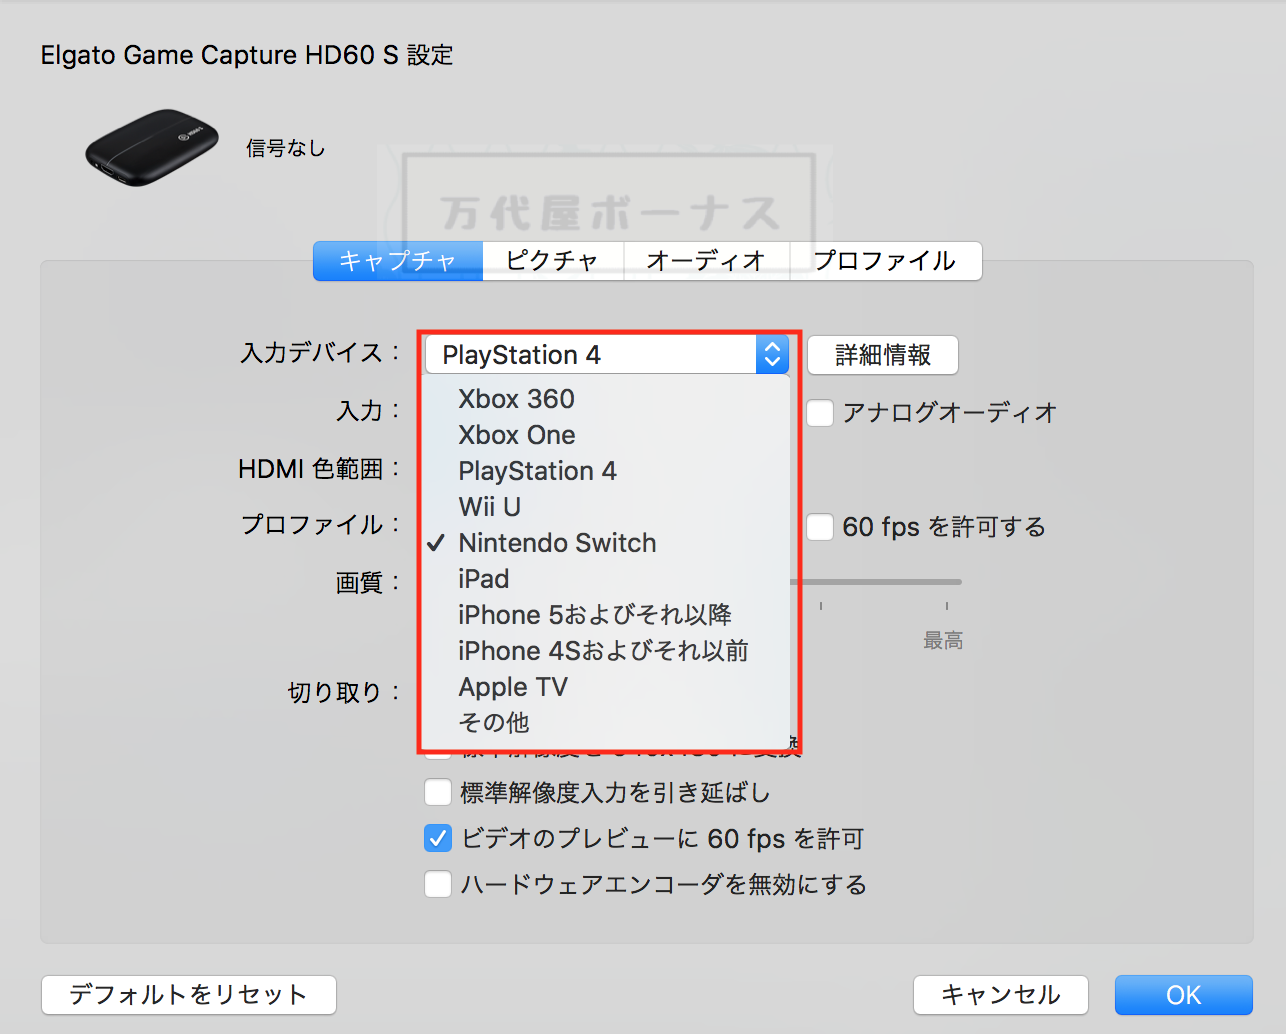Viewport: 1286px width, 1034px height.
Task: Click the 画質 quality slider track
Action: [x=876, y=581]
